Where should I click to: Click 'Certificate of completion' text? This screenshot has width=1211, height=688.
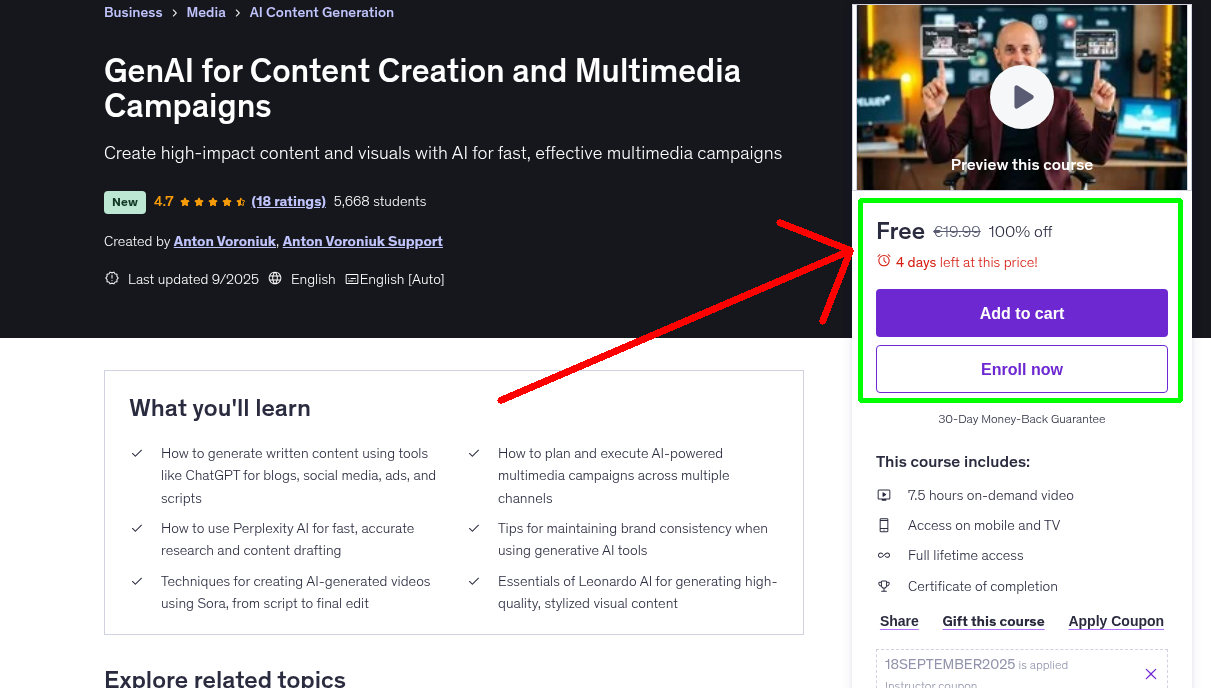(983, 586)
